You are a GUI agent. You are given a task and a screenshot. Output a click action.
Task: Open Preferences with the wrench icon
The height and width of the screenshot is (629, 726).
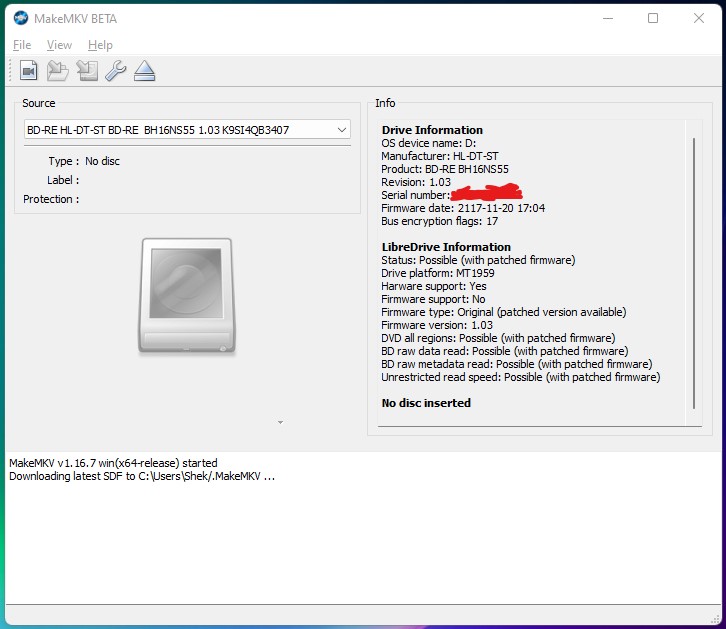(x=116, y=71)
